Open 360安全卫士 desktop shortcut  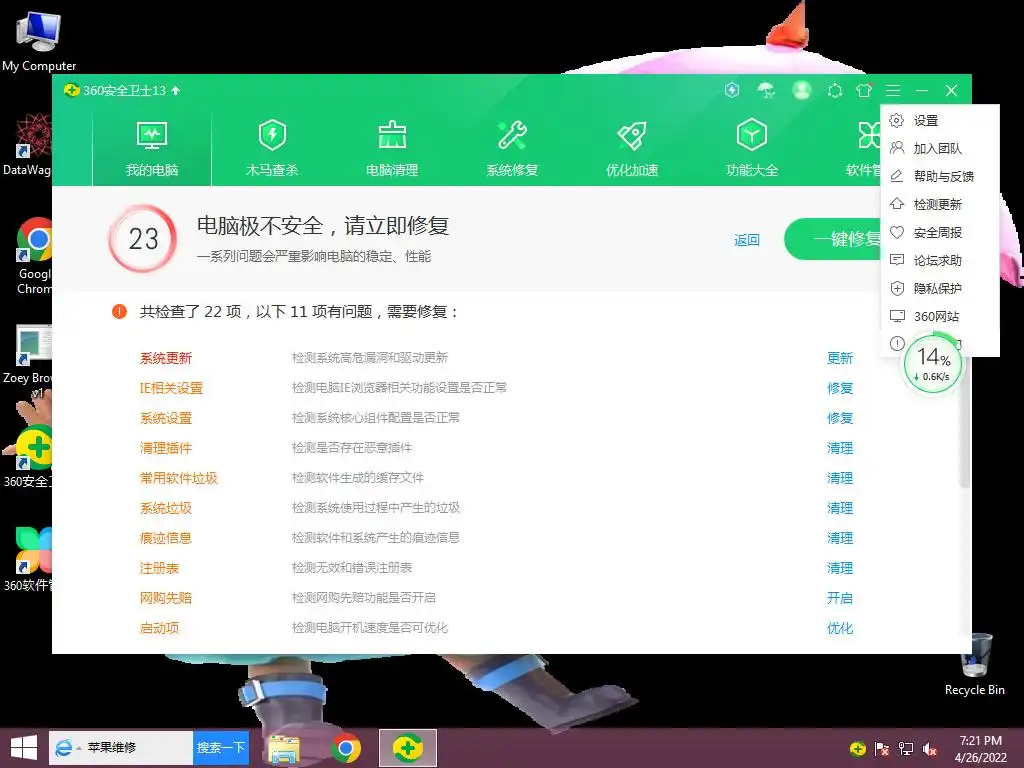point(27,456)
